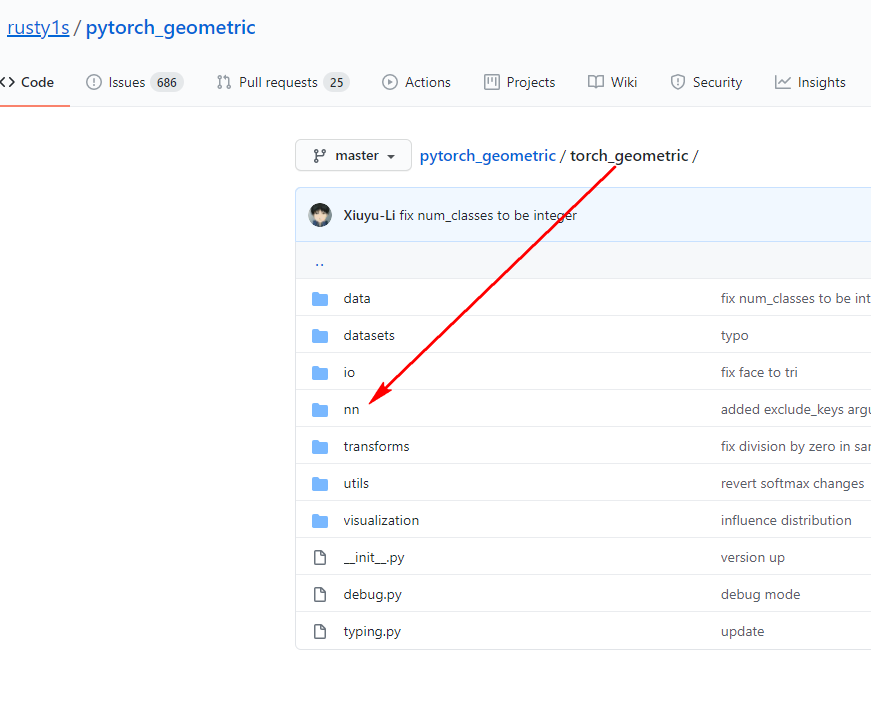
Task: Click the typing.py file icon
Action: 320,631
